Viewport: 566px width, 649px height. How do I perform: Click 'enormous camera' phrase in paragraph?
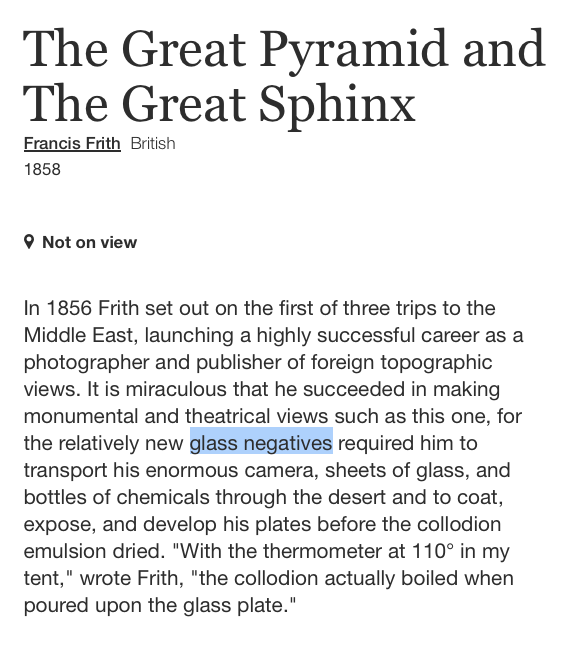(x=232, y=471)
